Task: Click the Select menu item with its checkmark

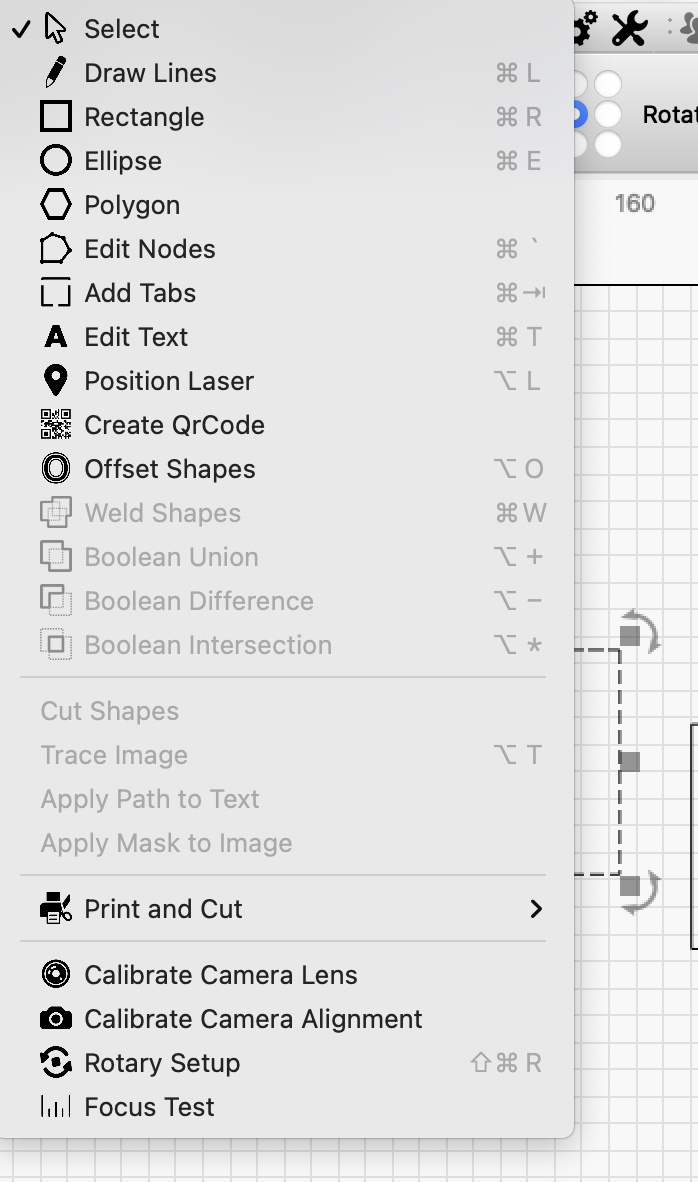Action: pos(286,29)
